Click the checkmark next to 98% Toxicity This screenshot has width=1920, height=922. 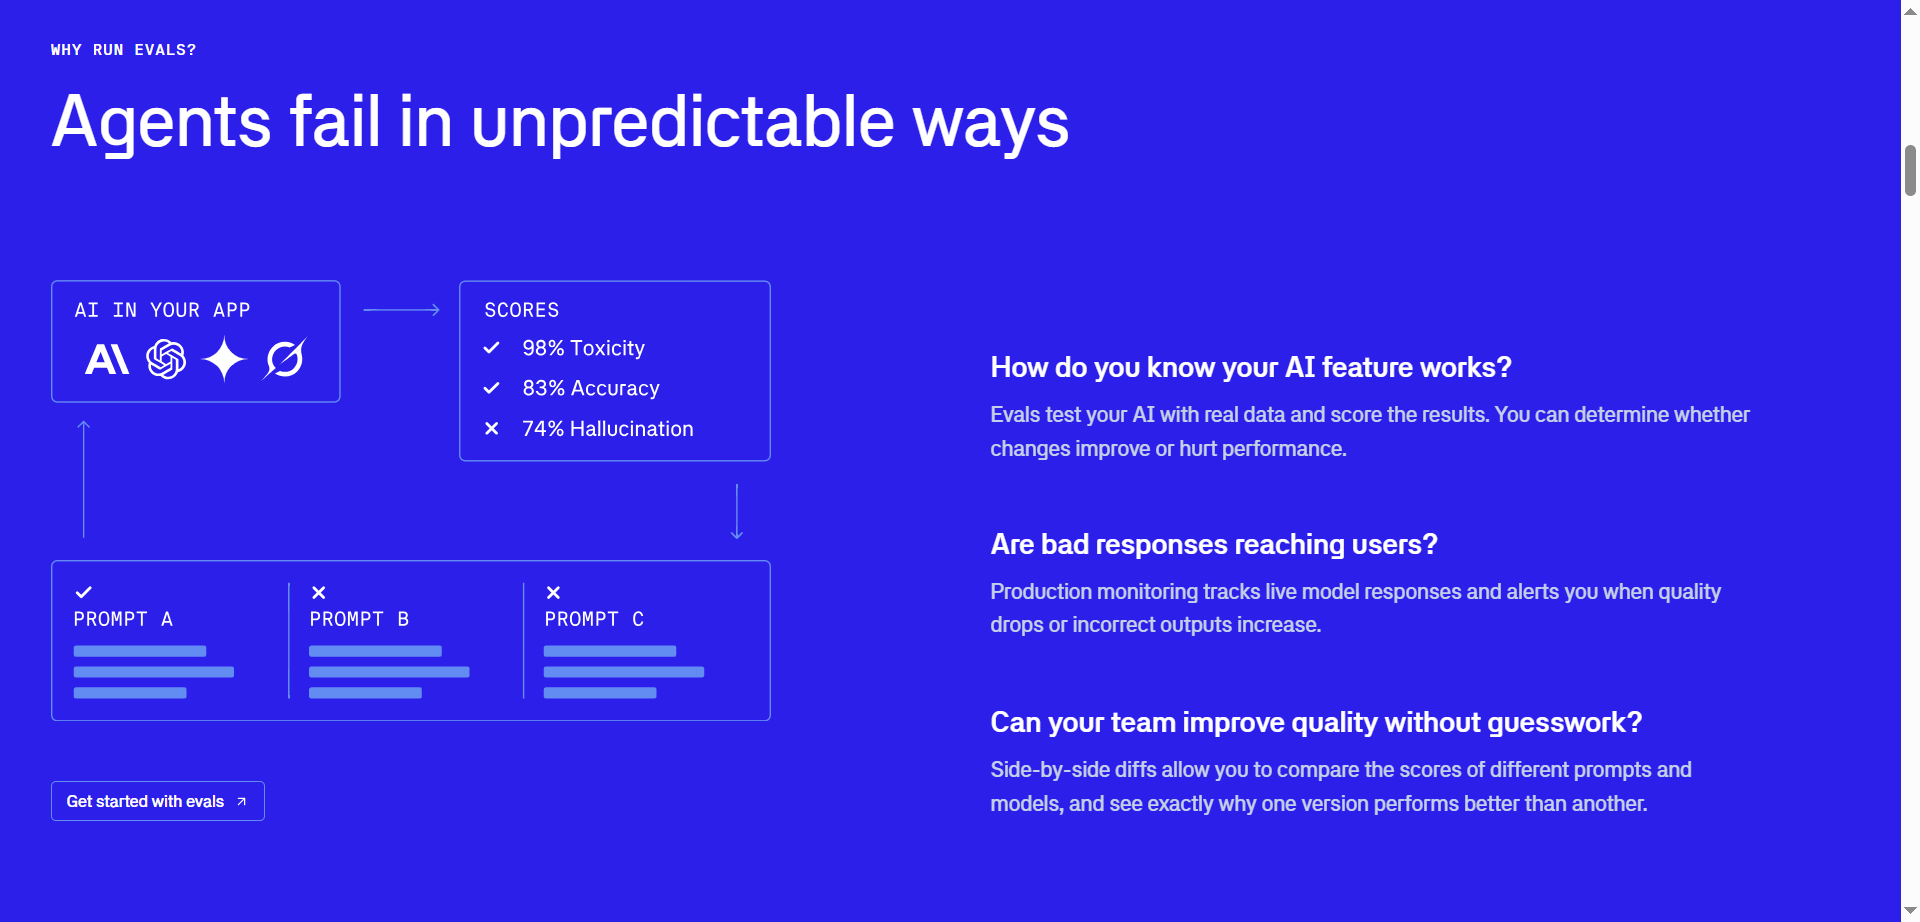pos(491,348)
